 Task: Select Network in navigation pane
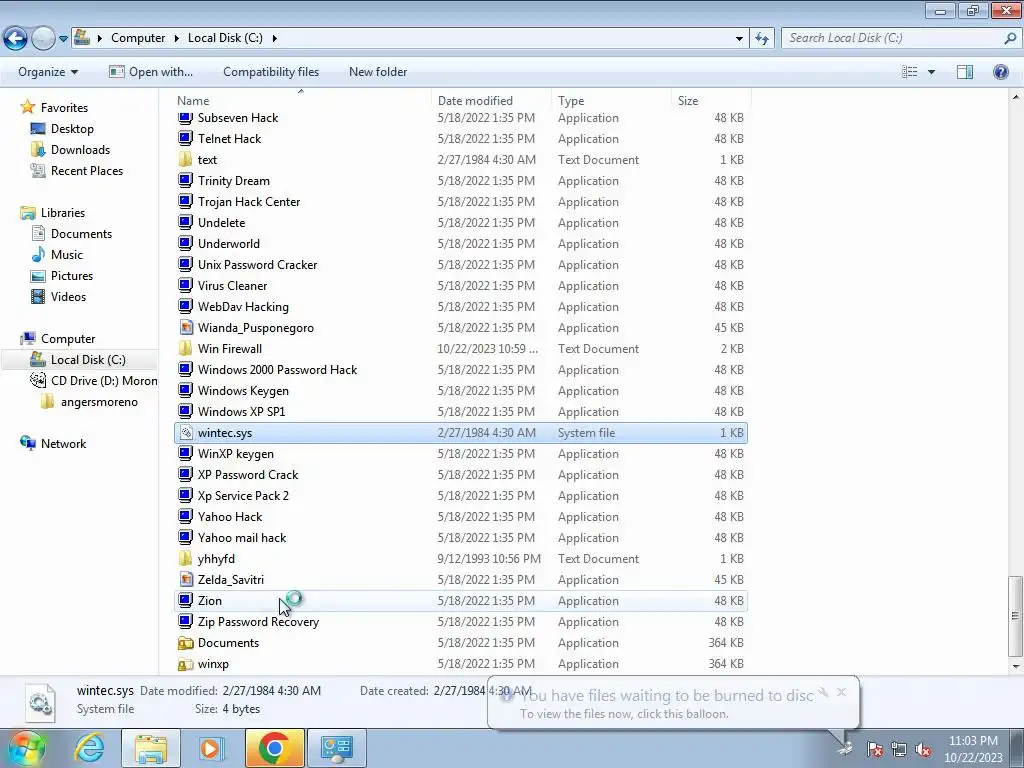[63, 443]
